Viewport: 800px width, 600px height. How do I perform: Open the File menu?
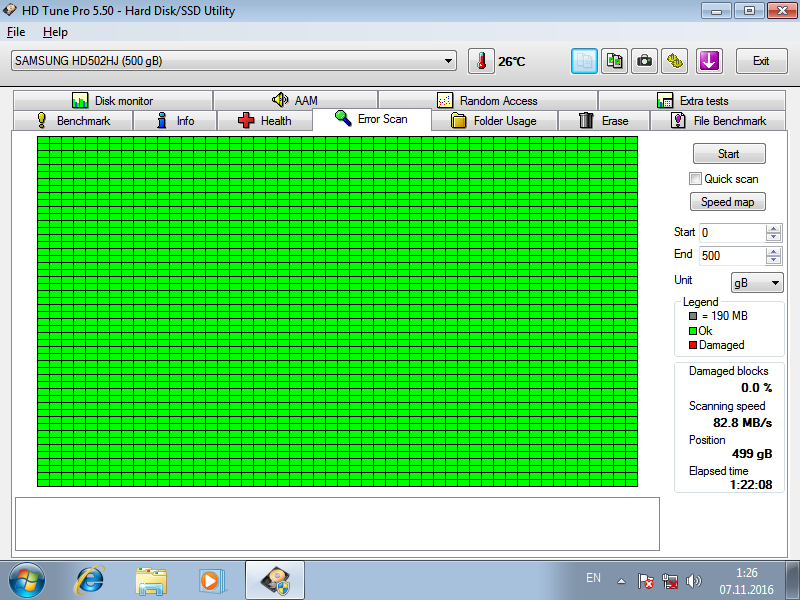(16, 32)
